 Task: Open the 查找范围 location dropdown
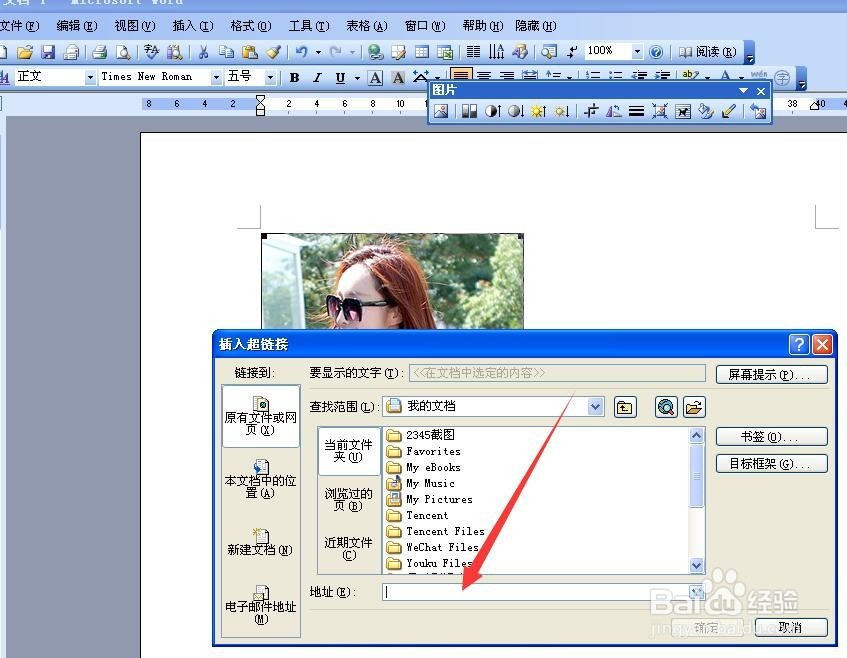point(596,407)
